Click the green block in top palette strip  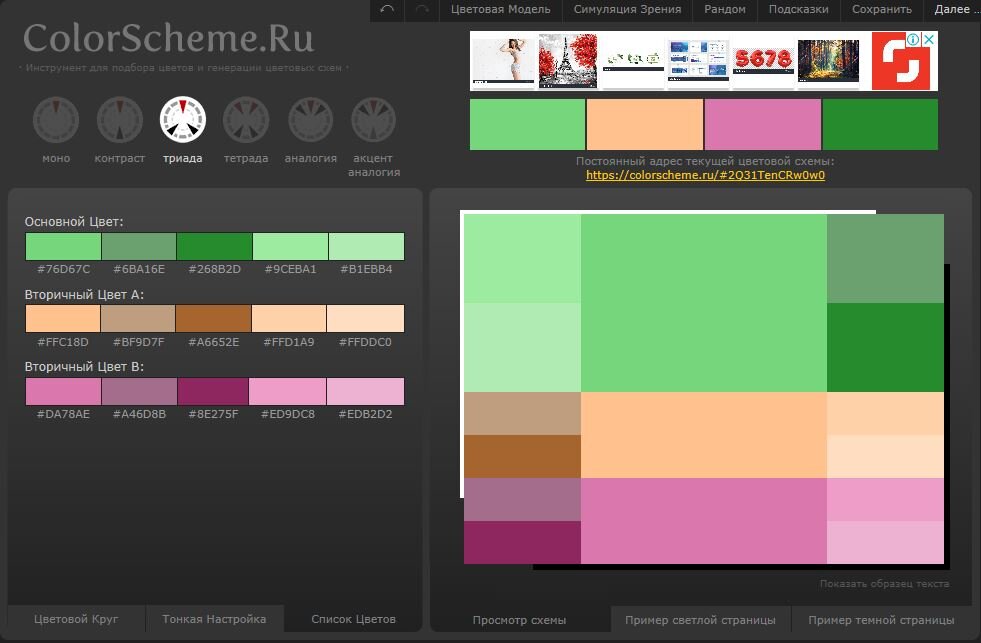point(527,124)
